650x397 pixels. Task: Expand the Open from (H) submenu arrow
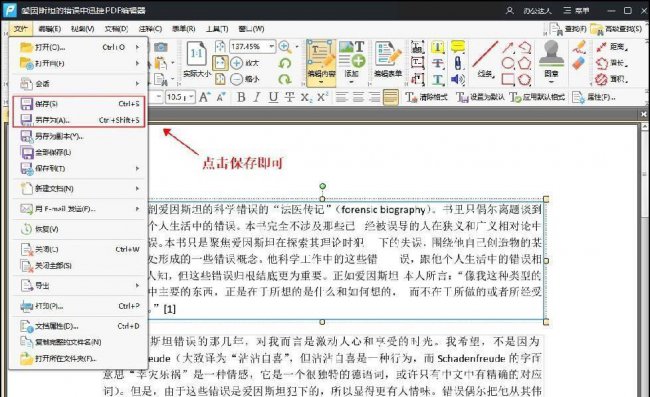pos(137,63)
